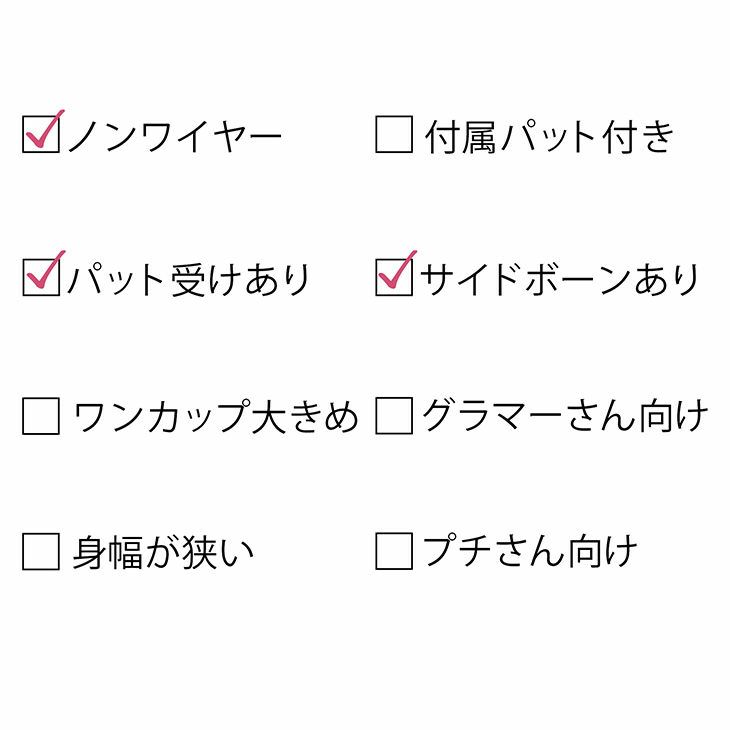Viewport: 730px width, 730px height.
Task: Click the empty box left of 身幅が狭い
Action: (41, 551)
